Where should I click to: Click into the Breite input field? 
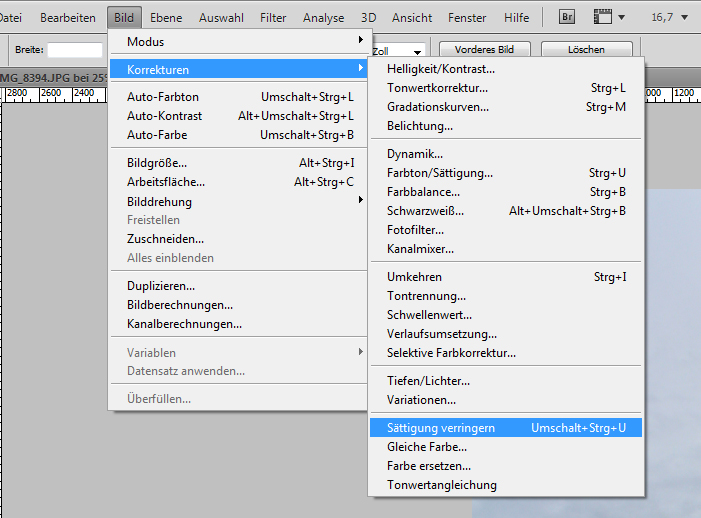[74, 50]
